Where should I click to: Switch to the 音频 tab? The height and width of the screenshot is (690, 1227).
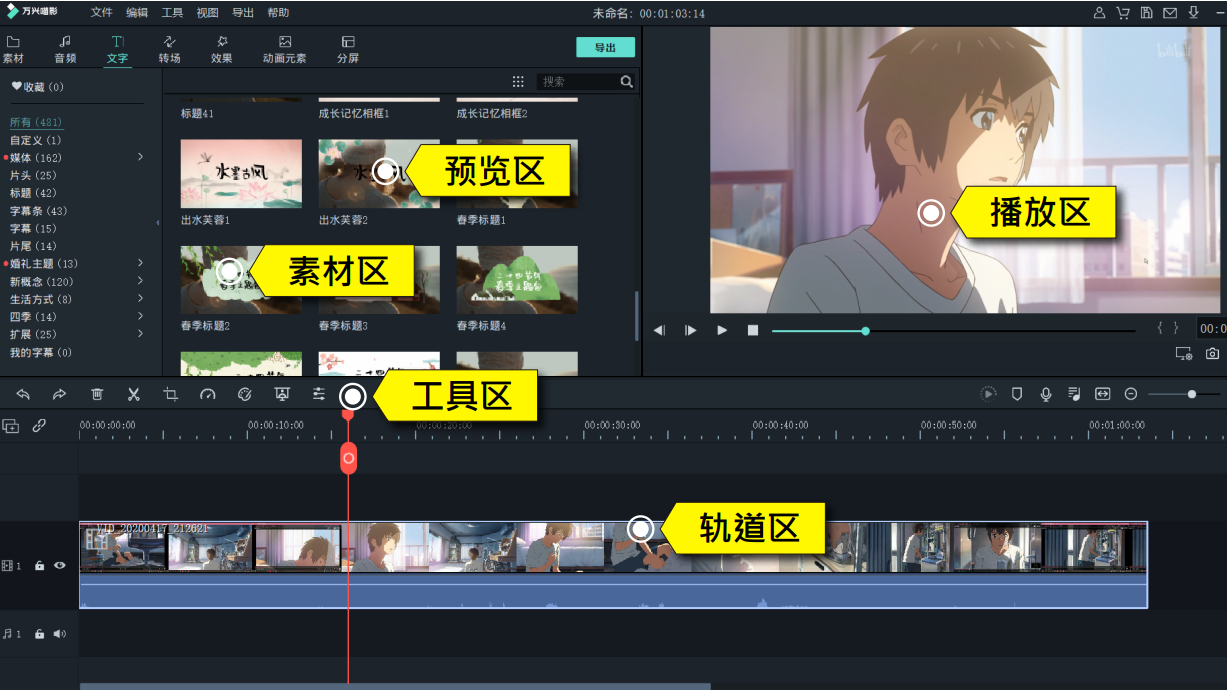click(65, 49)
